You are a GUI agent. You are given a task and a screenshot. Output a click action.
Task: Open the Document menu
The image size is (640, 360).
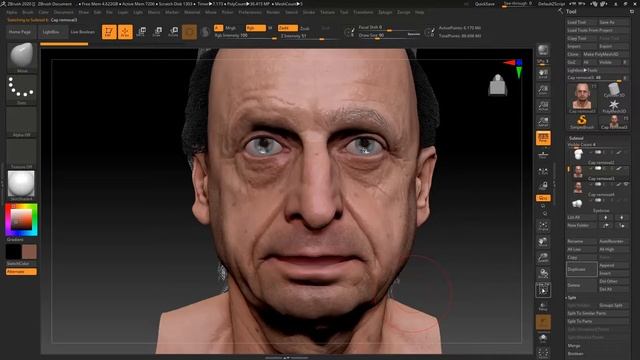63,12
